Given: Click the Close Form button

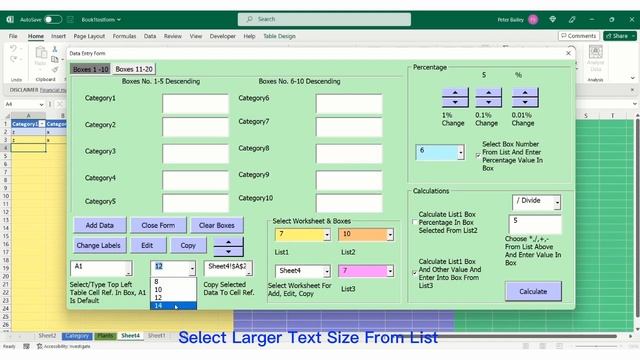Looking at the screenshot, I should [158, 225].
